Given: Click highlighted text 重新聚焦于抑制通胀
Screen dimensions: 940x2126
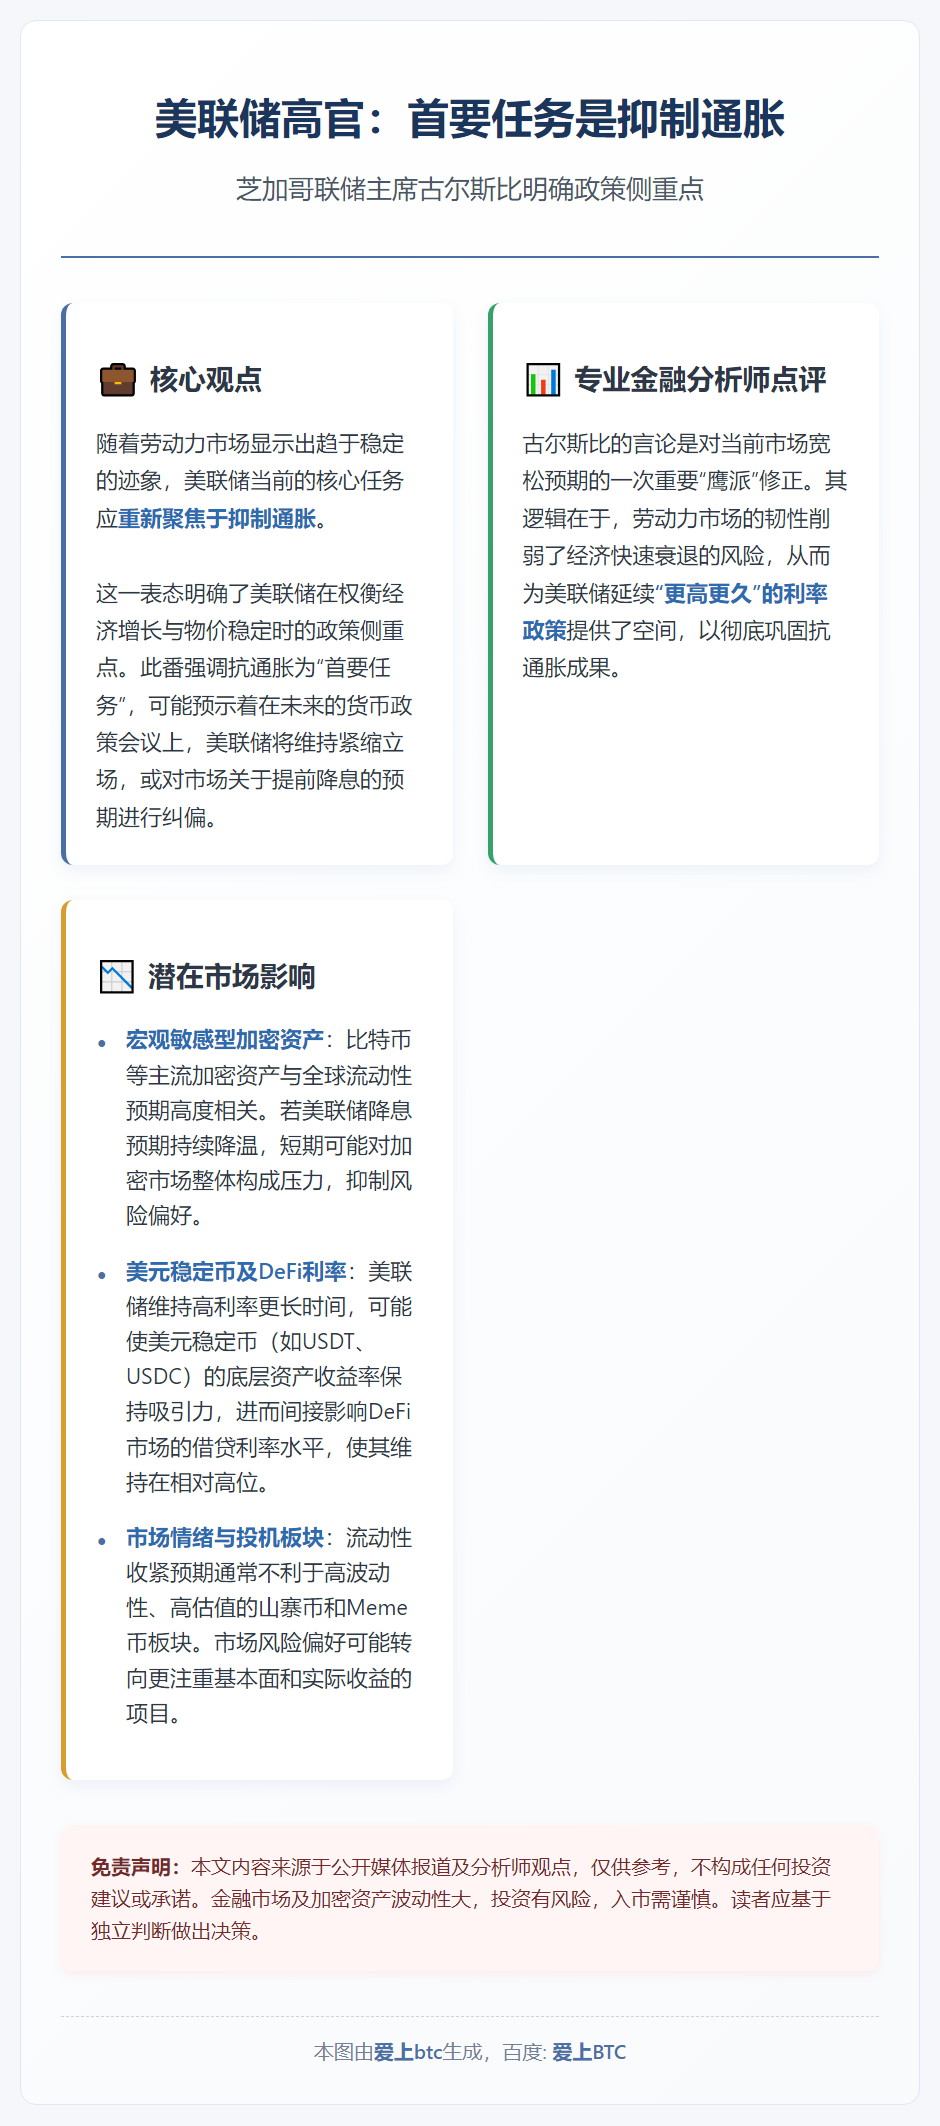Looking at the screenshot, I should click(x=217, y=519).
